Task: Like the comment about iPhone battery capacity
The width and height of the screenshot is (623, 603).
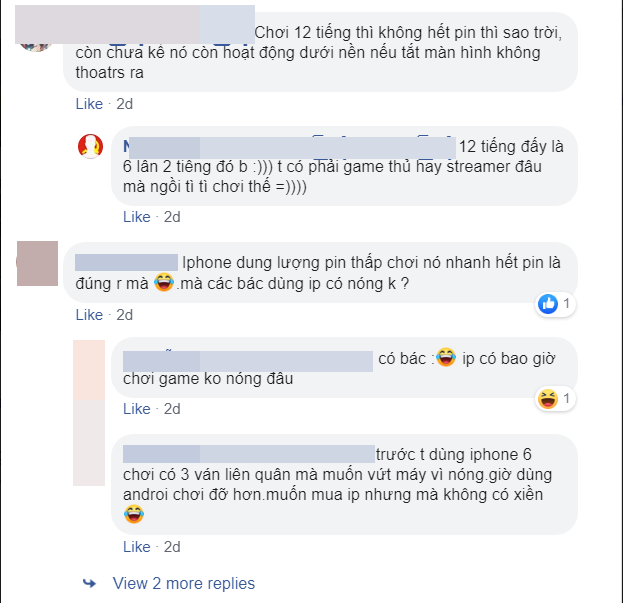Action: click(89, 315)
